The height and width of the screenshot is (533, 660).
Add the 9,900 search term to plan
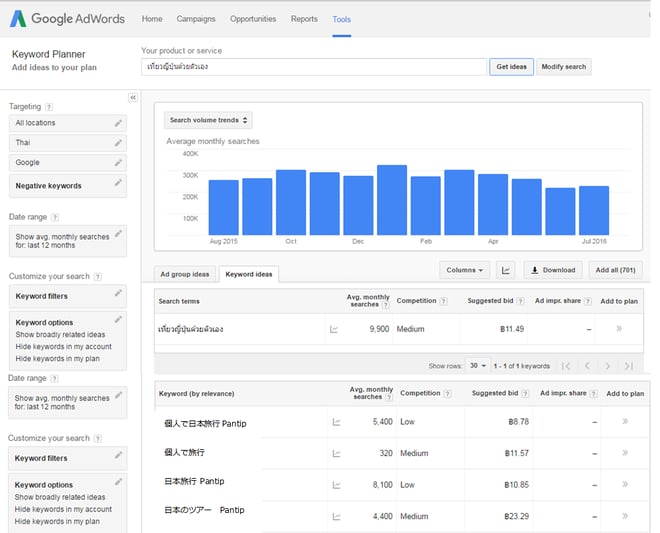tap(619, 328)
